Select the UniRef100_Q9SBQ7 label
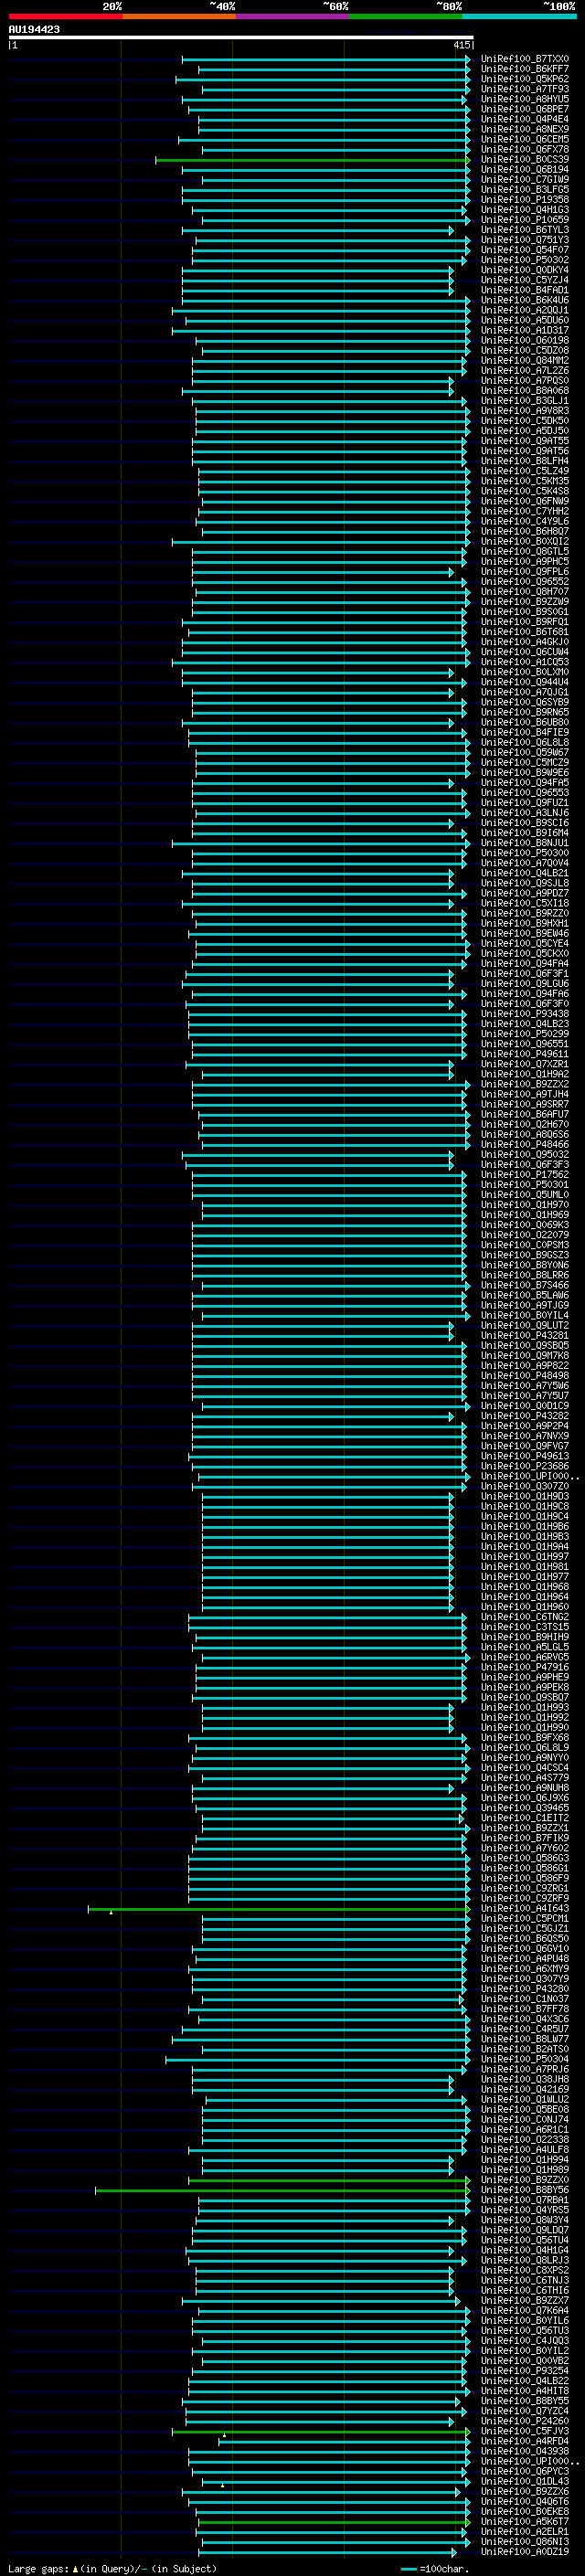Viewport: 585px width, 2576px height. [524, 1698]
